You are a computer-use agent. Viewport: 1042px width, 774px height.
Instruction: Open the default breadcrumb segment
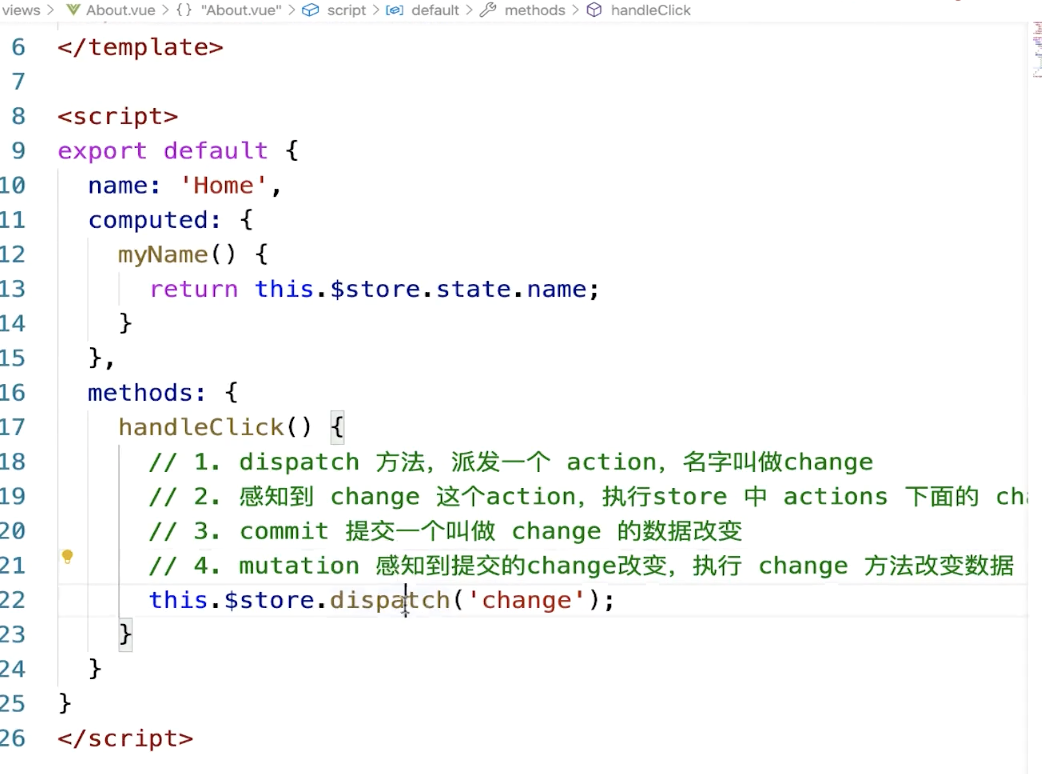click(435, 10)
